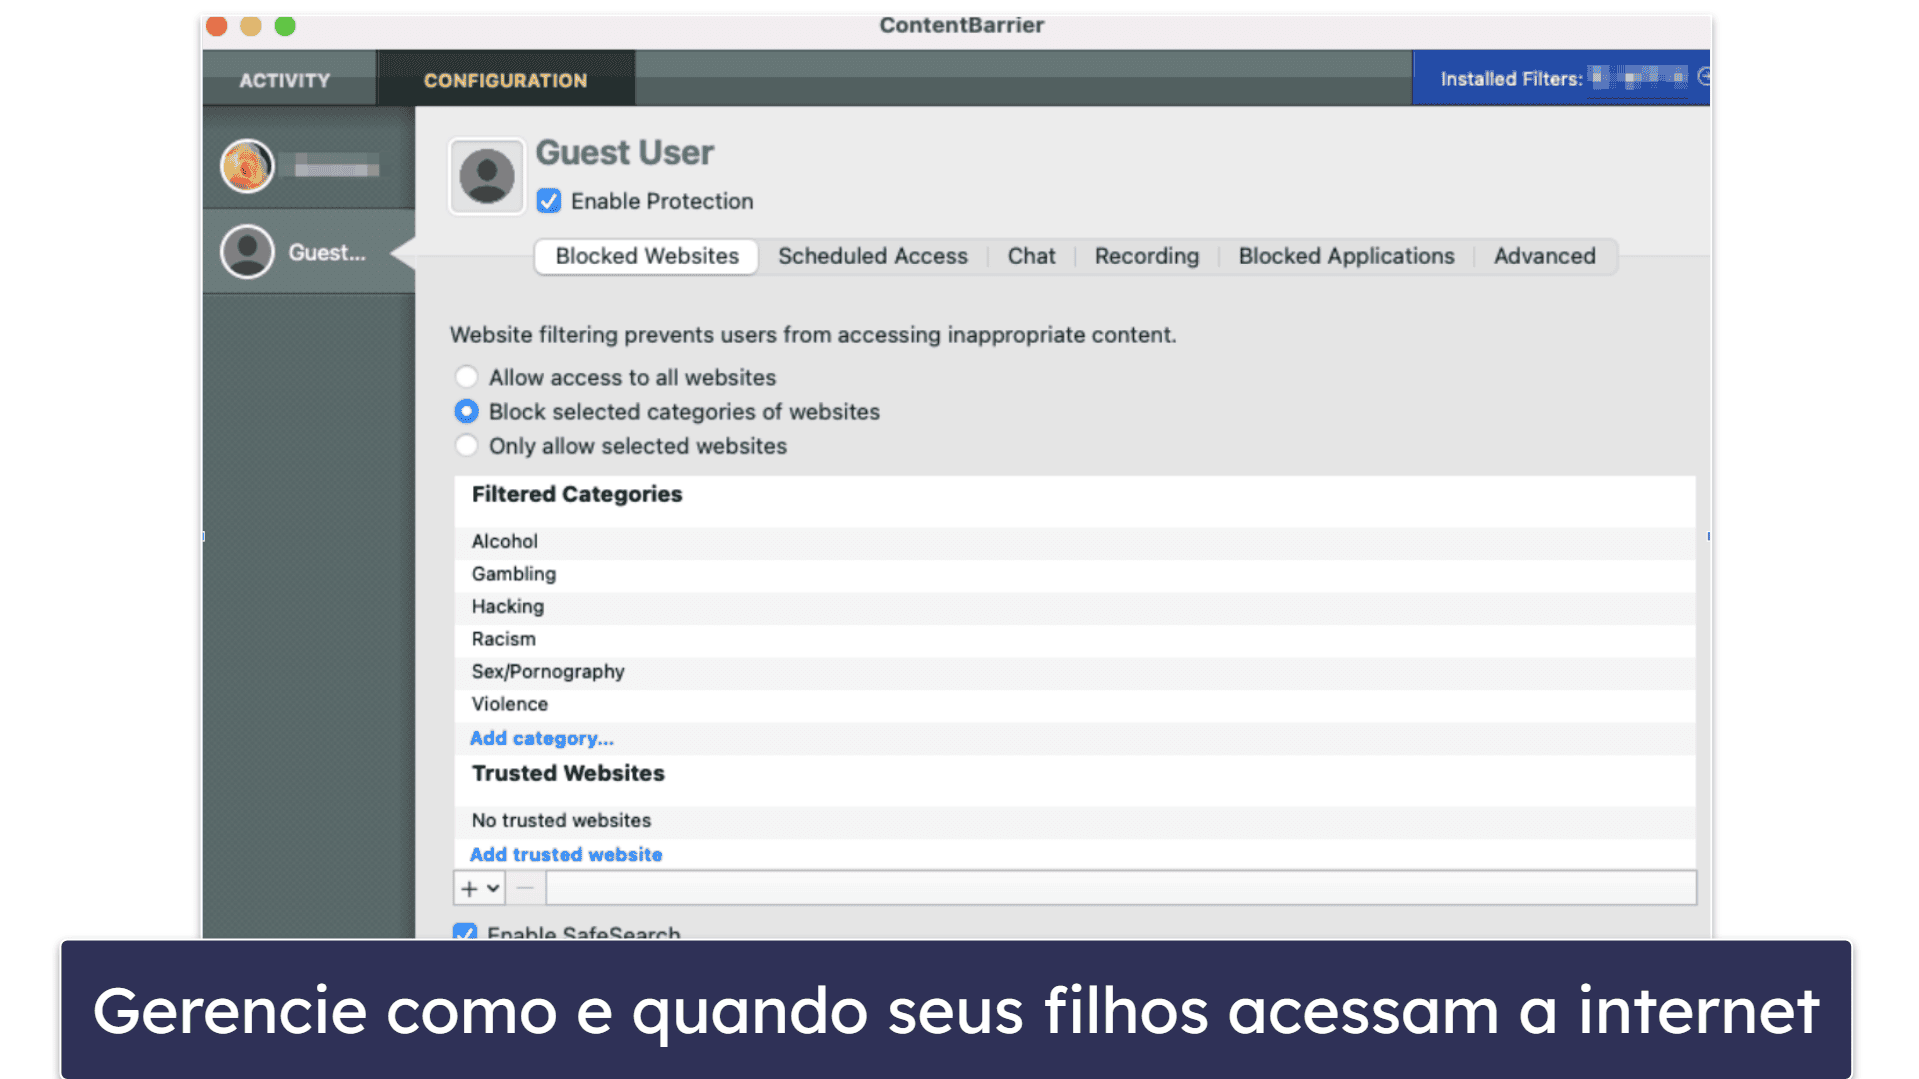Open the Recording tab

[1146, 256]
